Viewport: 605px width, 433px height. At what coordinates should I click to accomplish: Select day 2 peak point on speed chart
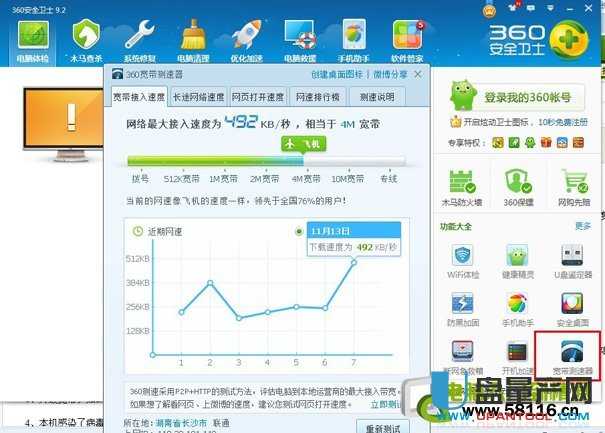[x=210, y=283]
